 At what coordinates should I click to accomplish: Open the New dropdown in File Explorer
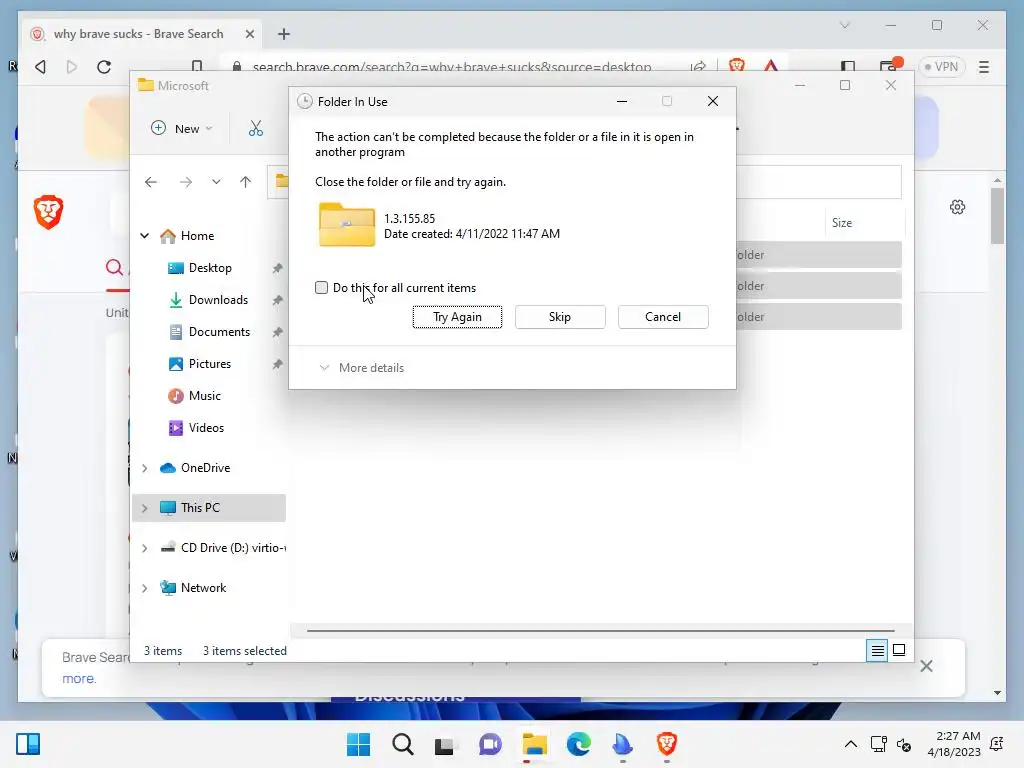[x=182, y=129]
